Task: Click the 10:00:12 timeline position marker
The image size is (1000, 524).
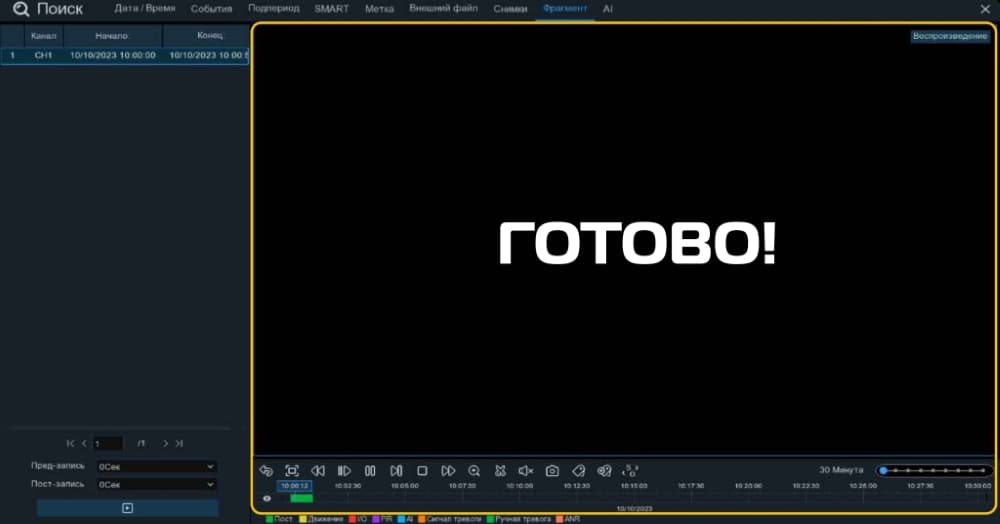Action: pos(295,486)
